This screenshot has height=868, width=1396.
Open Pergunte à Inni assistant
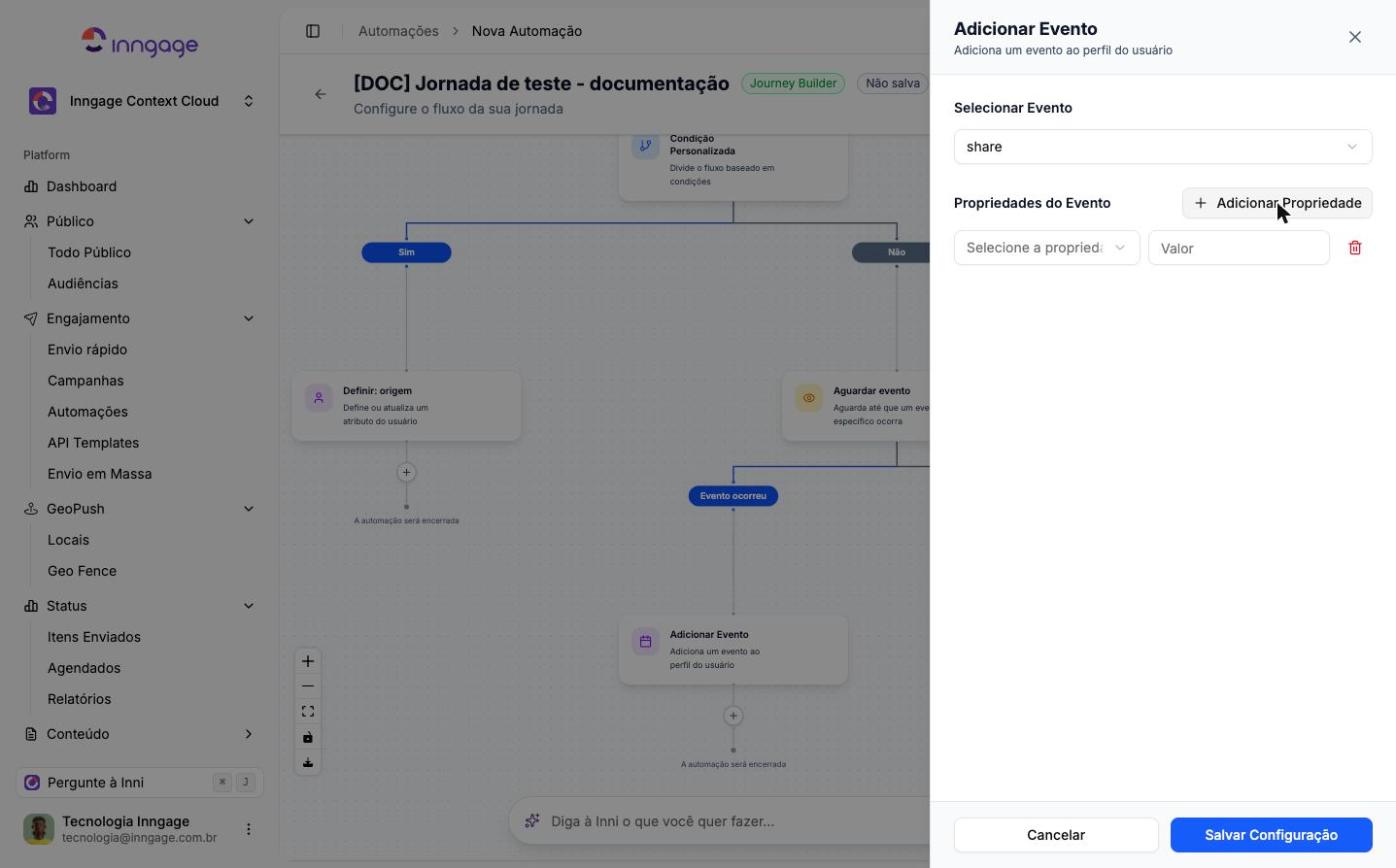coord(140,782)
